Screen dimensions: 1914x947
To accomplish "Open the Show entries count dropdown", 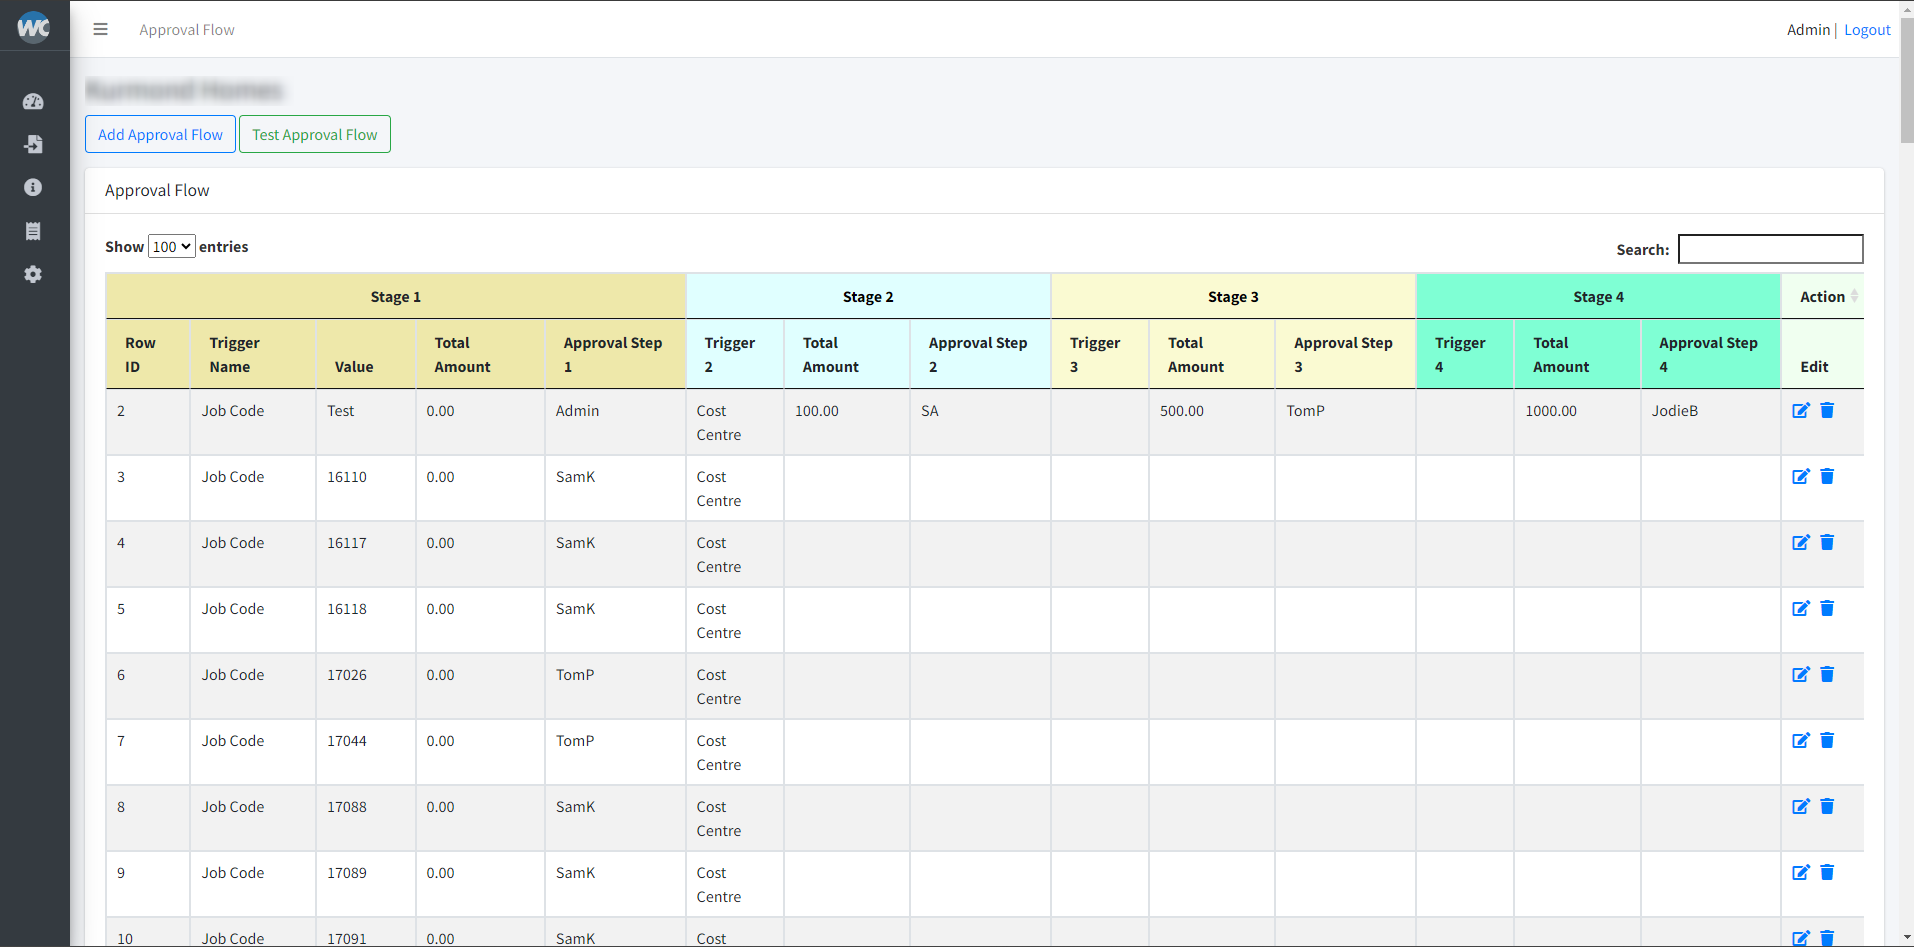I will point(171,246).
